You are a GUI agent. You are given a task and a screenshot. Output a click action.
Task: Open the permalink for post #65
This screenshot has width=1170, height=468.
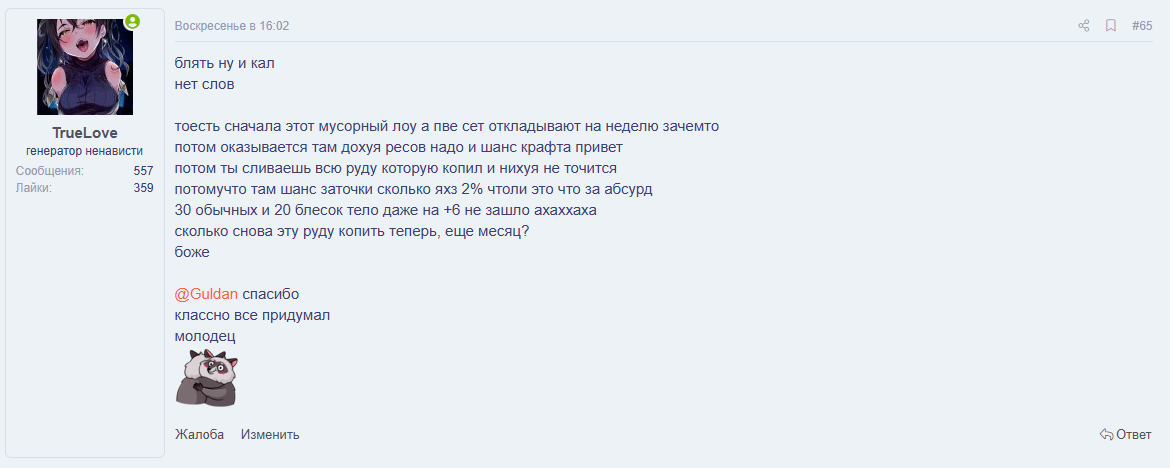point(1141,26)
